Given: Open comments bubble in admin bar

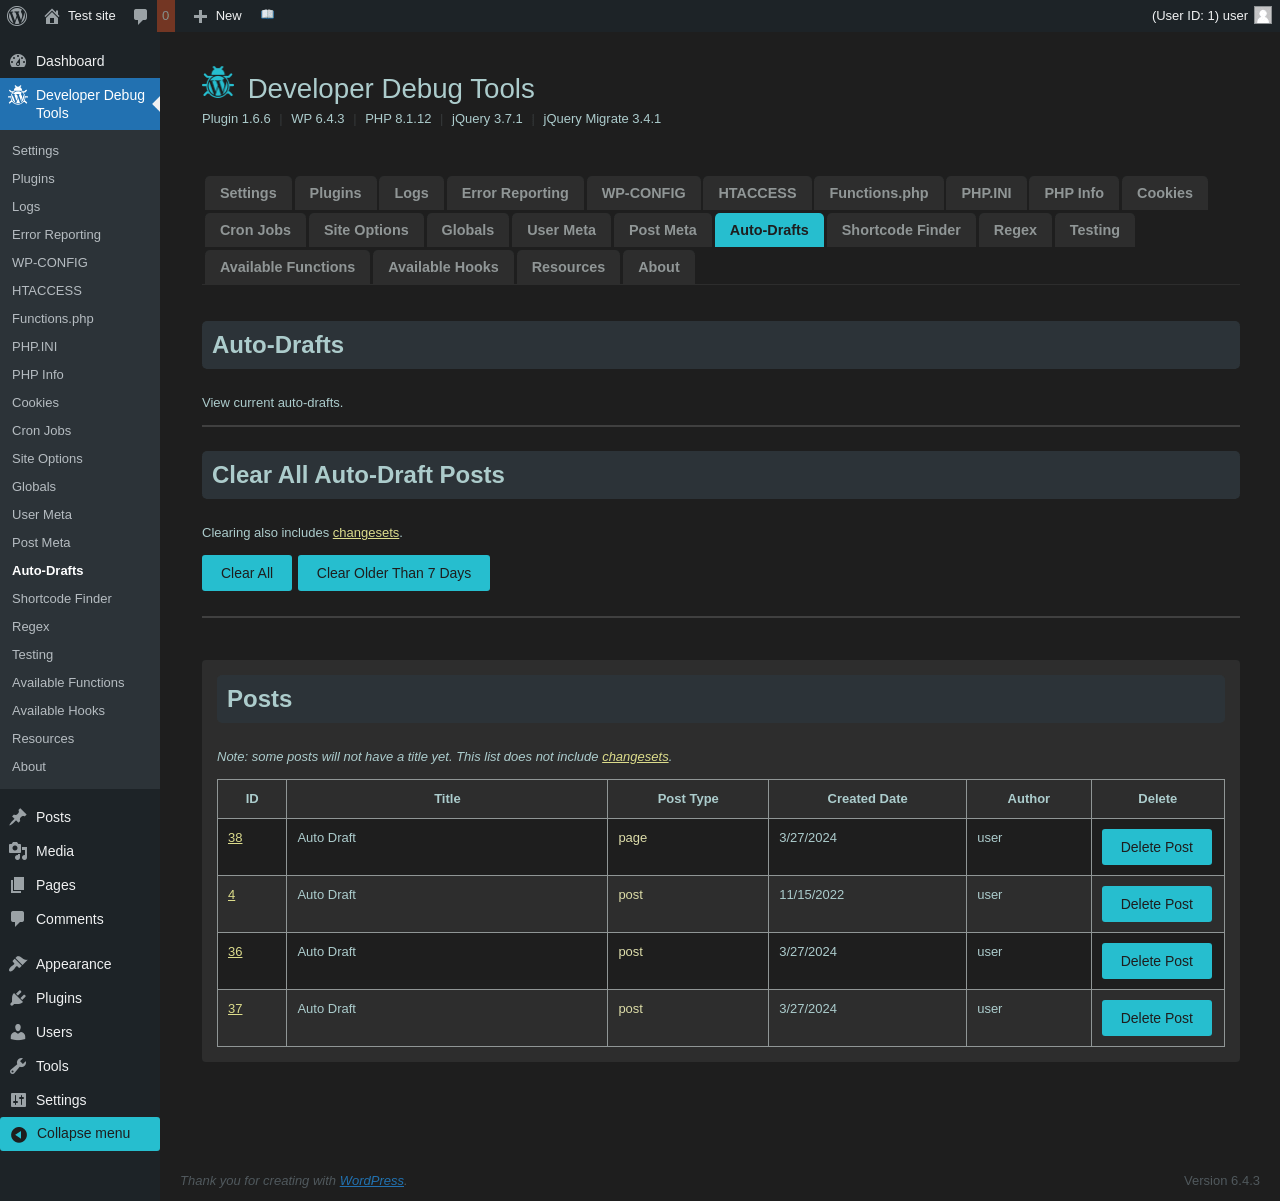Looking at the screenshot, I should click(141, 16).
